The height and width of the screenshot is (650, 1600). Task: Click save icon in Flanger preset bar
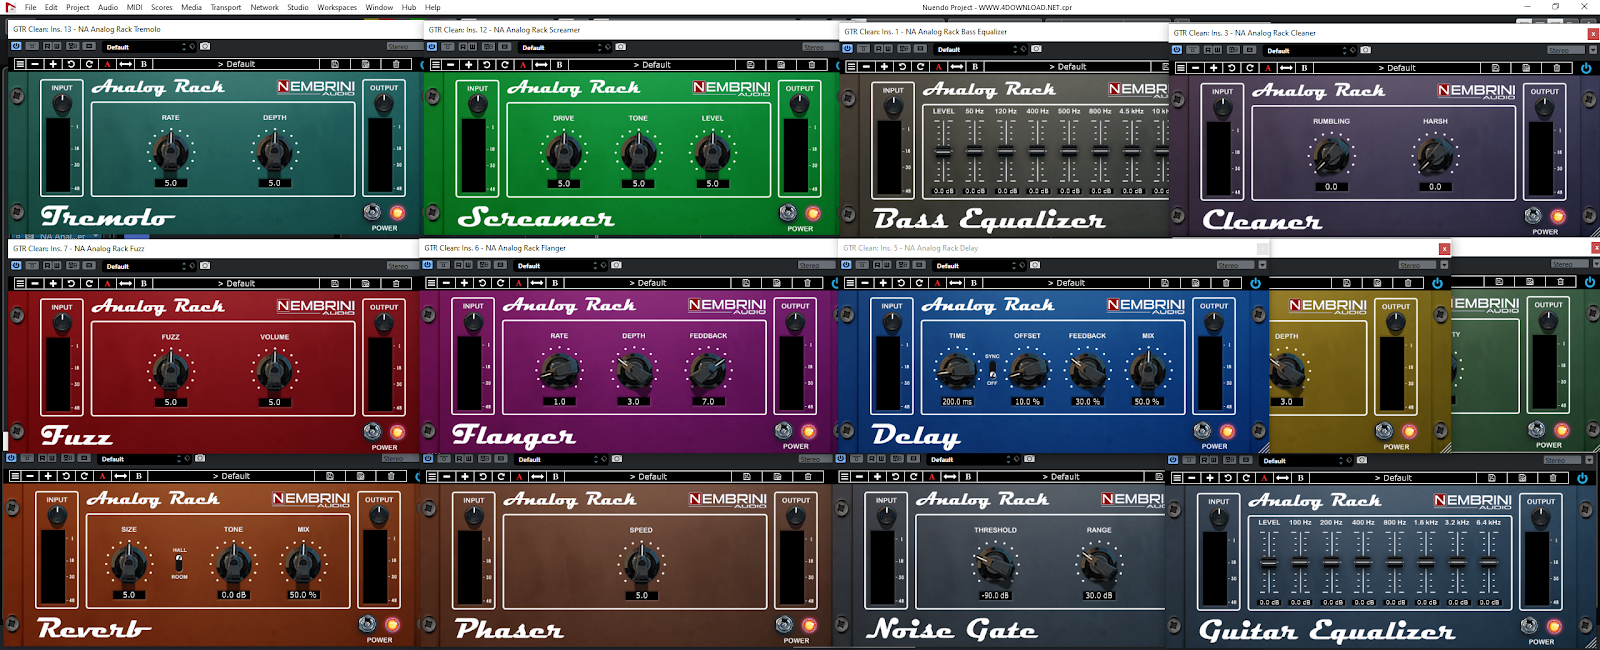coord(747,283)
